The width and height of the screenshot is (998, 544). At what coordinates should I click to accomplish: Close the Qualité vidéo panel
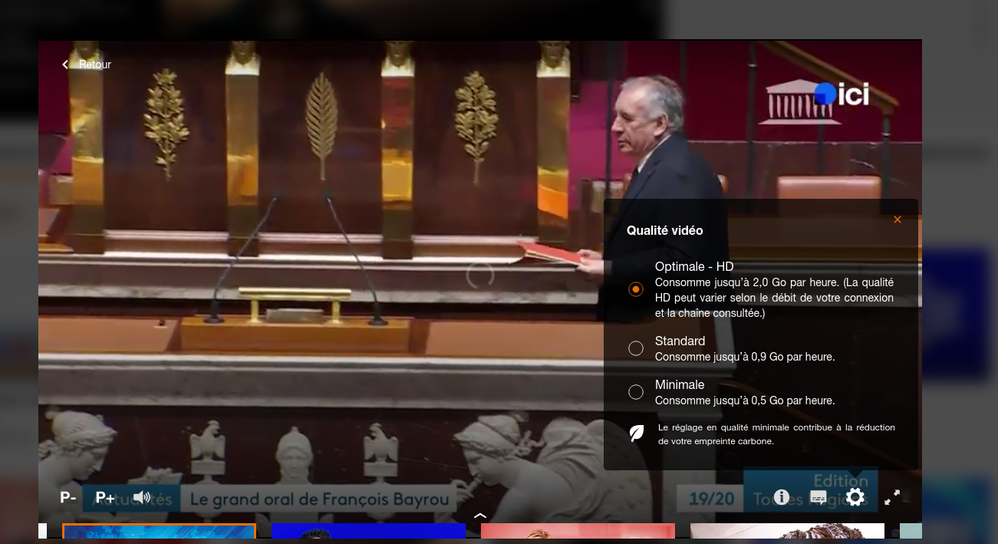click(897, 220)
